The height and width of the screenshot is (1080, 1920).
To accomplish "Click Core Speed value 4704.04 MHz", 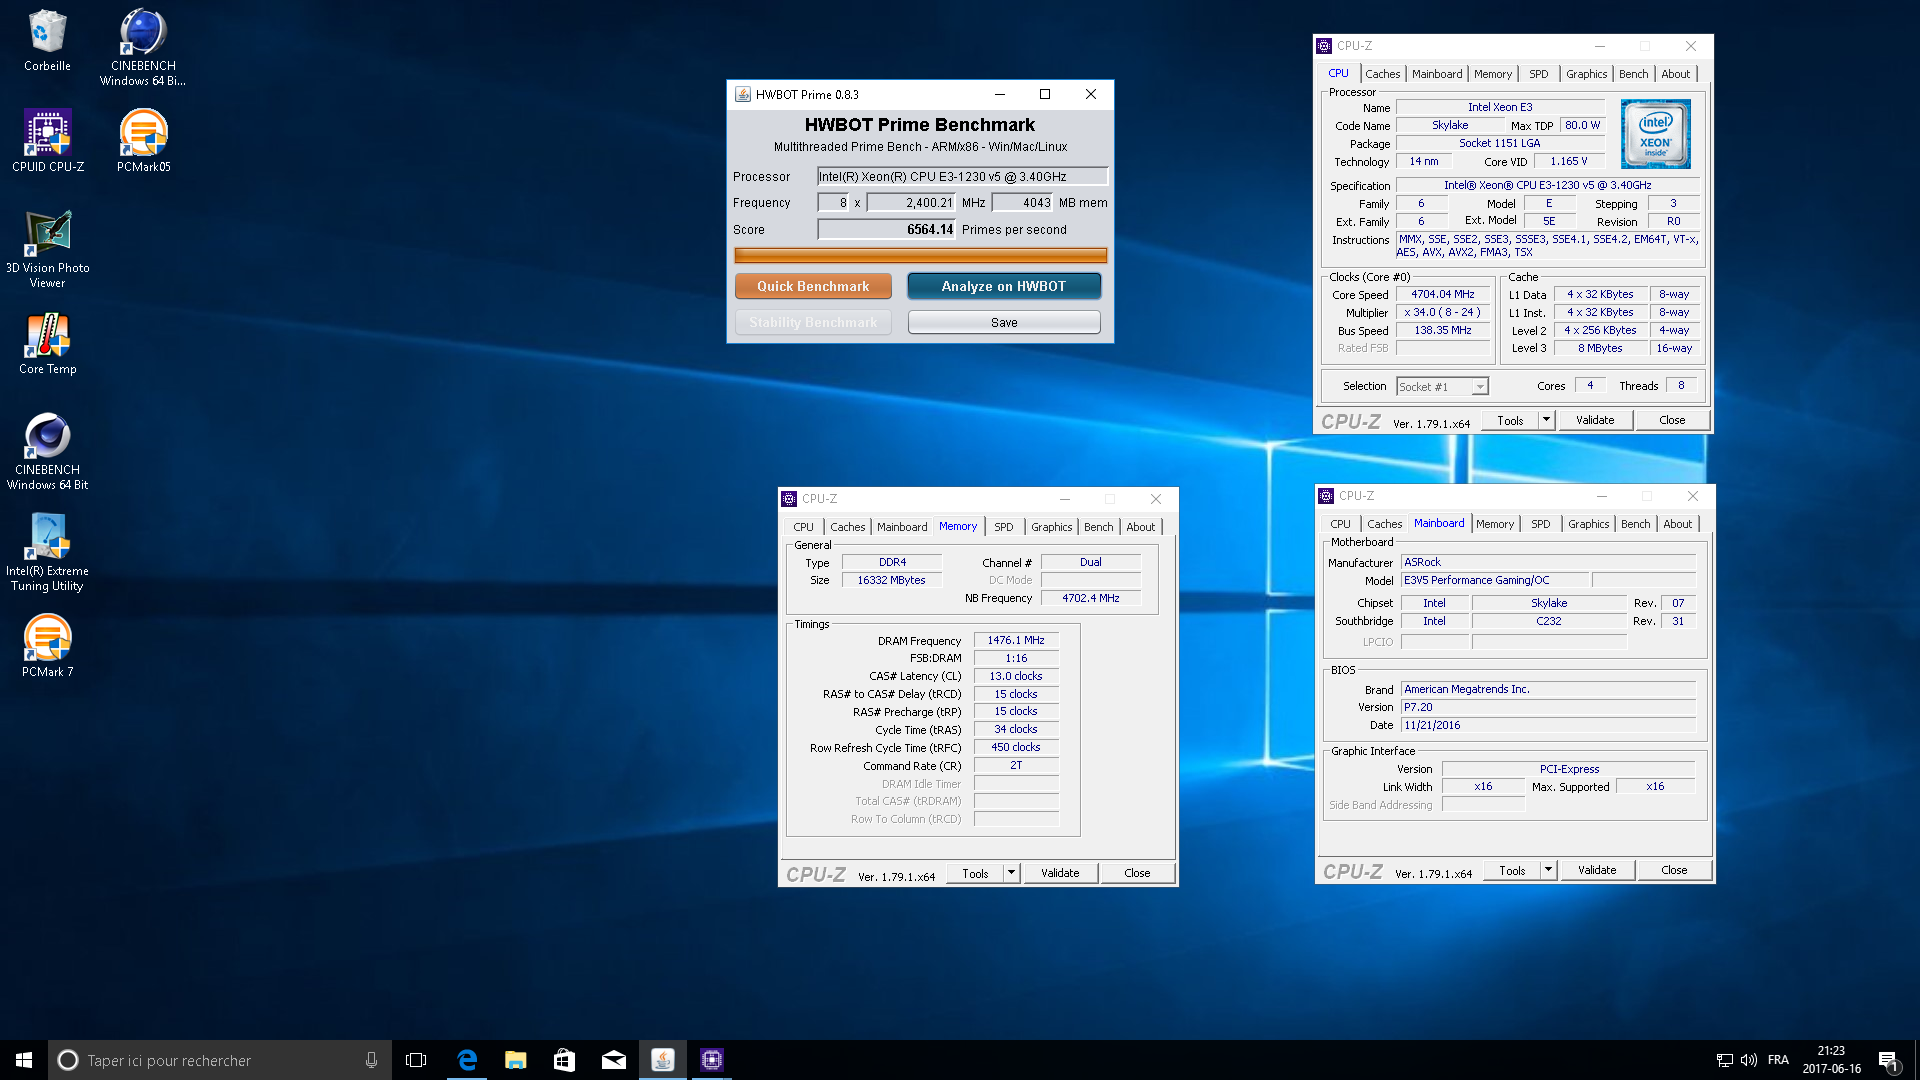I will pos(1443,294).
